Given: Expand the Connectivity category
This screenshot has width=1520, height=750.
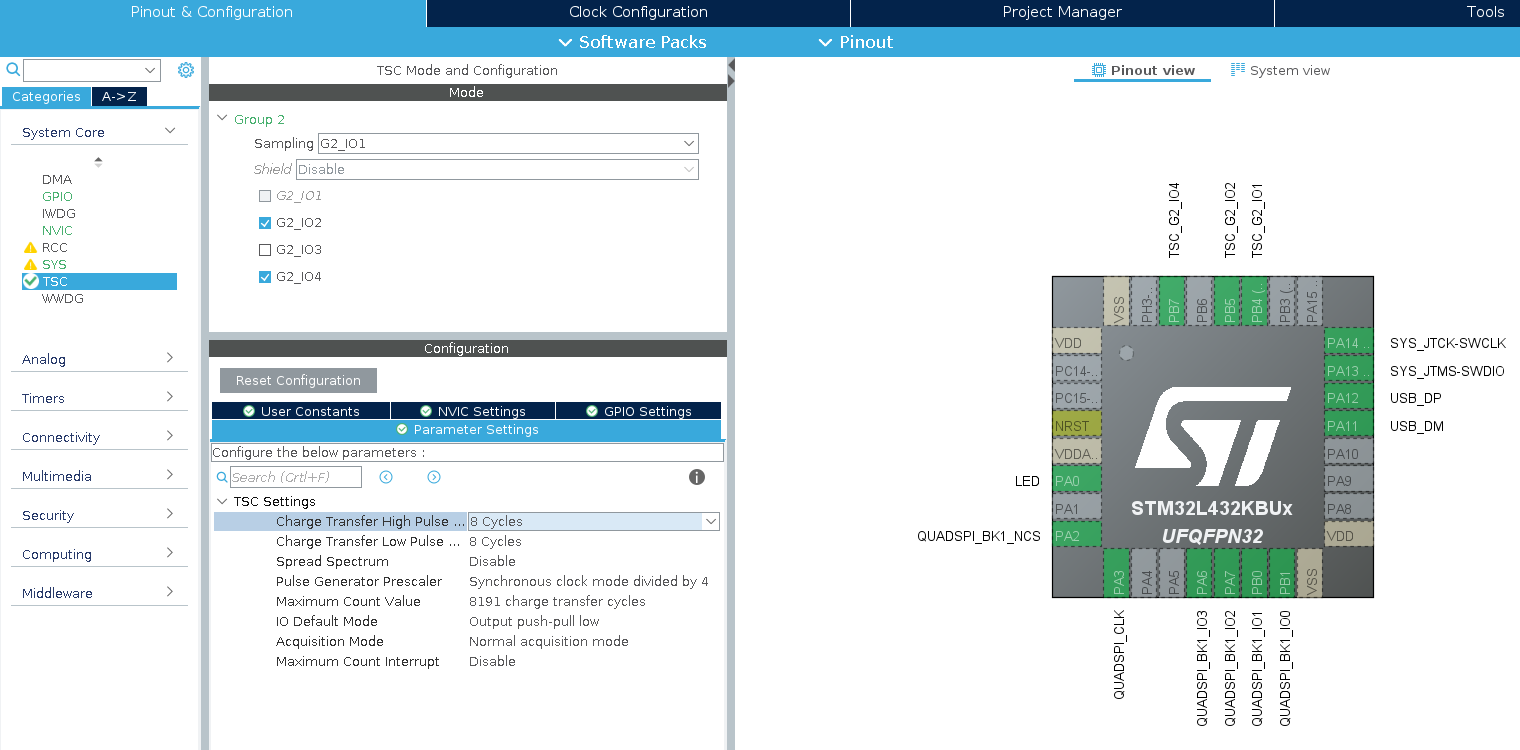Looking at the screenshot, I should tap(98, 437).
